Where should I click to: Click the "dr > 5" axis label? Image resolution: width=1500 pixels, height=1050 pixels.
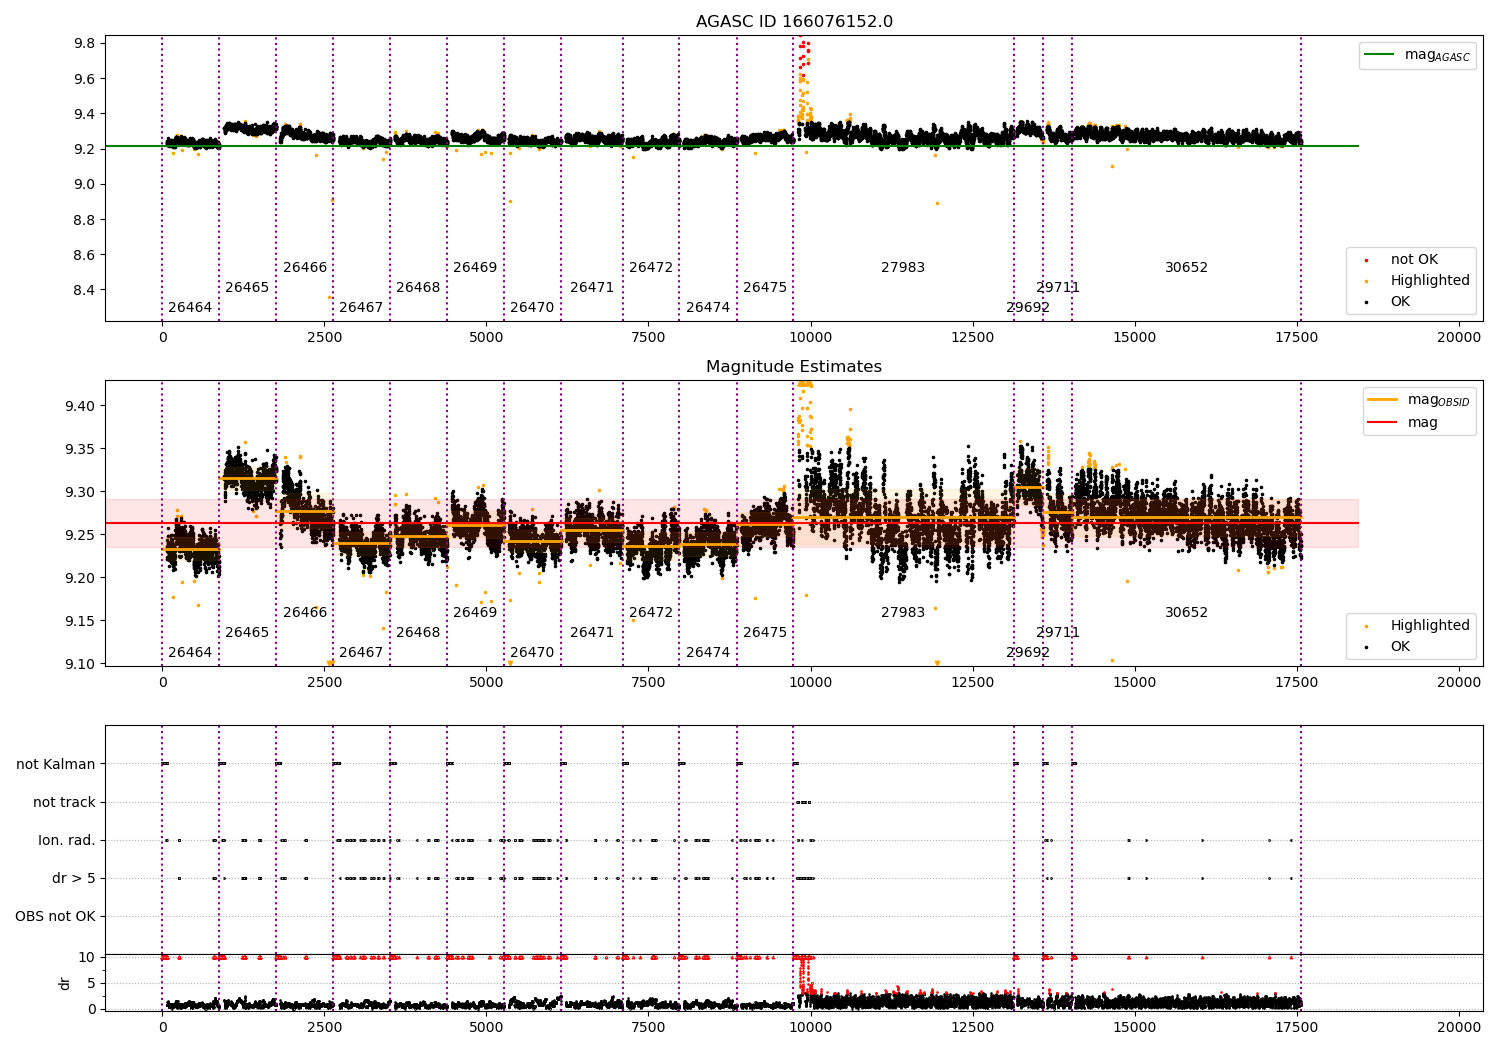point(74,878)
